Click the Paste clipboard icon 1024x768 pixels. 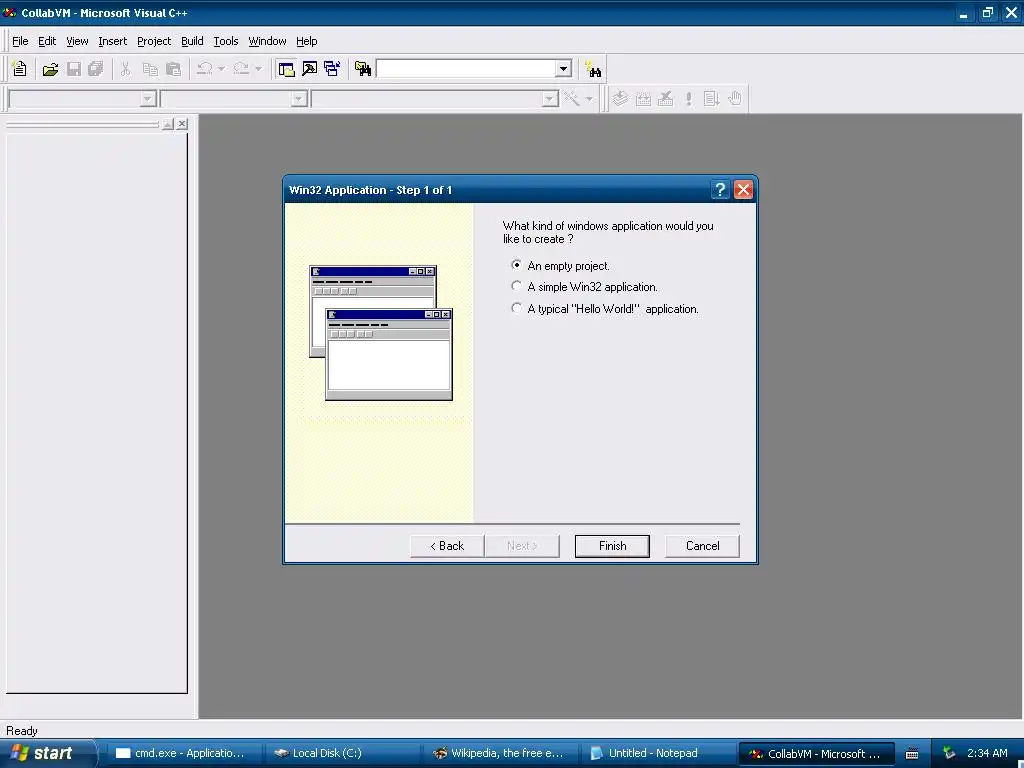pyautogui.click(x=173, y=69)
